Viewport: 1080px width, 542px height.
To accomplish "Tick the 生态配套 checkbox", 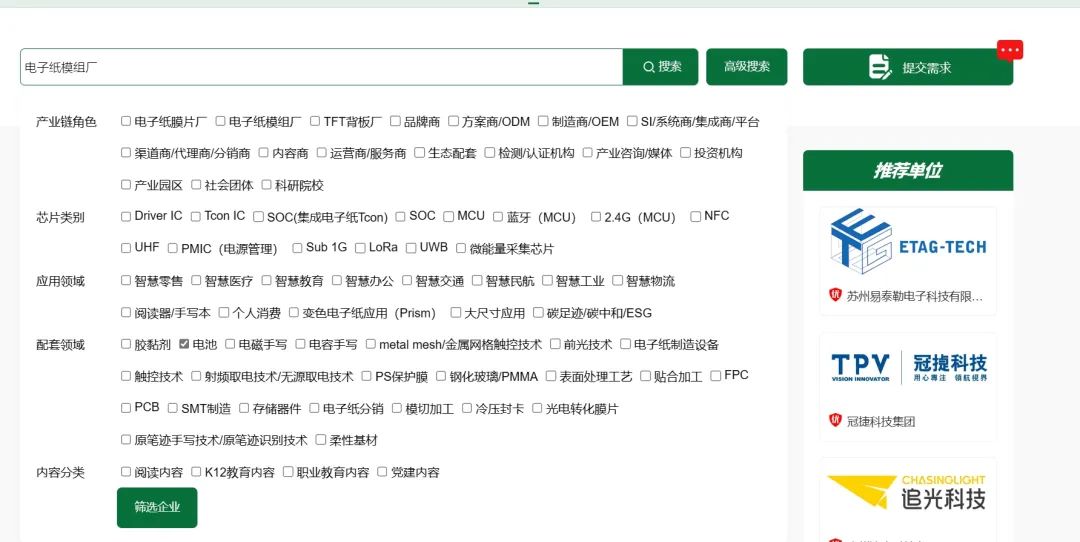I will tap(419, 153).
